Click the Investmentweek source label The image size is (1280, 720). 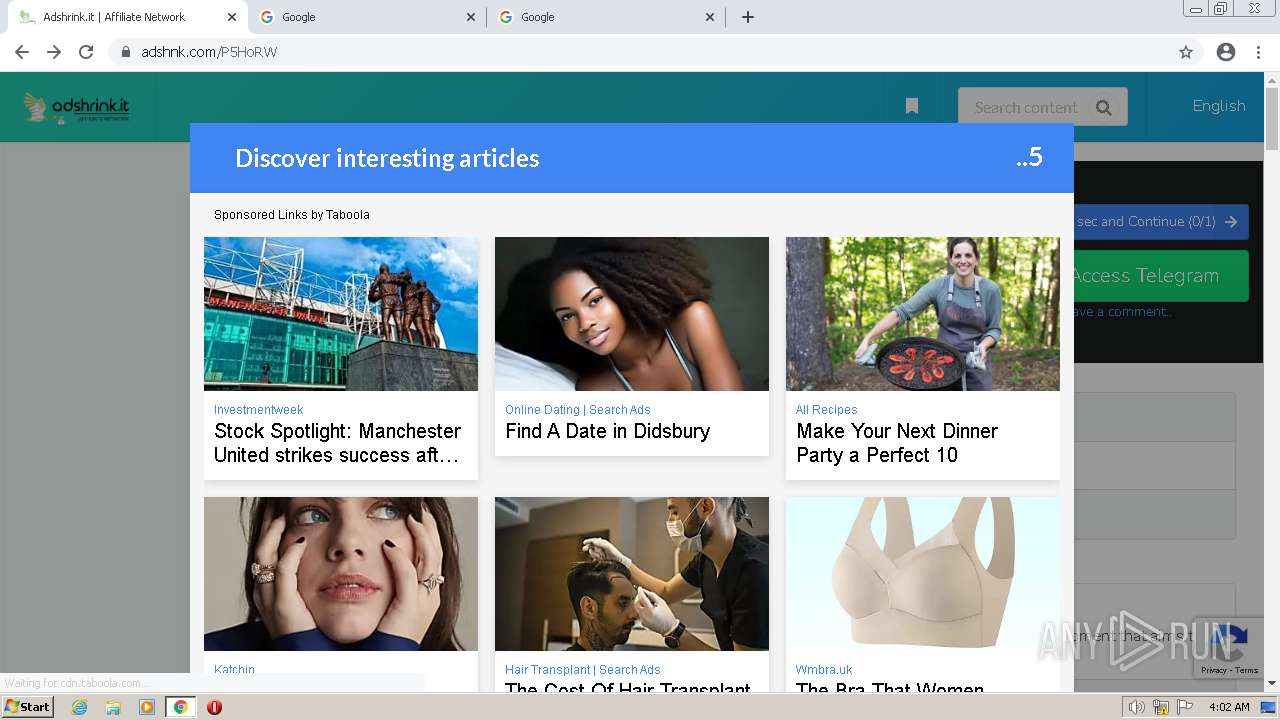click(258, 410)
